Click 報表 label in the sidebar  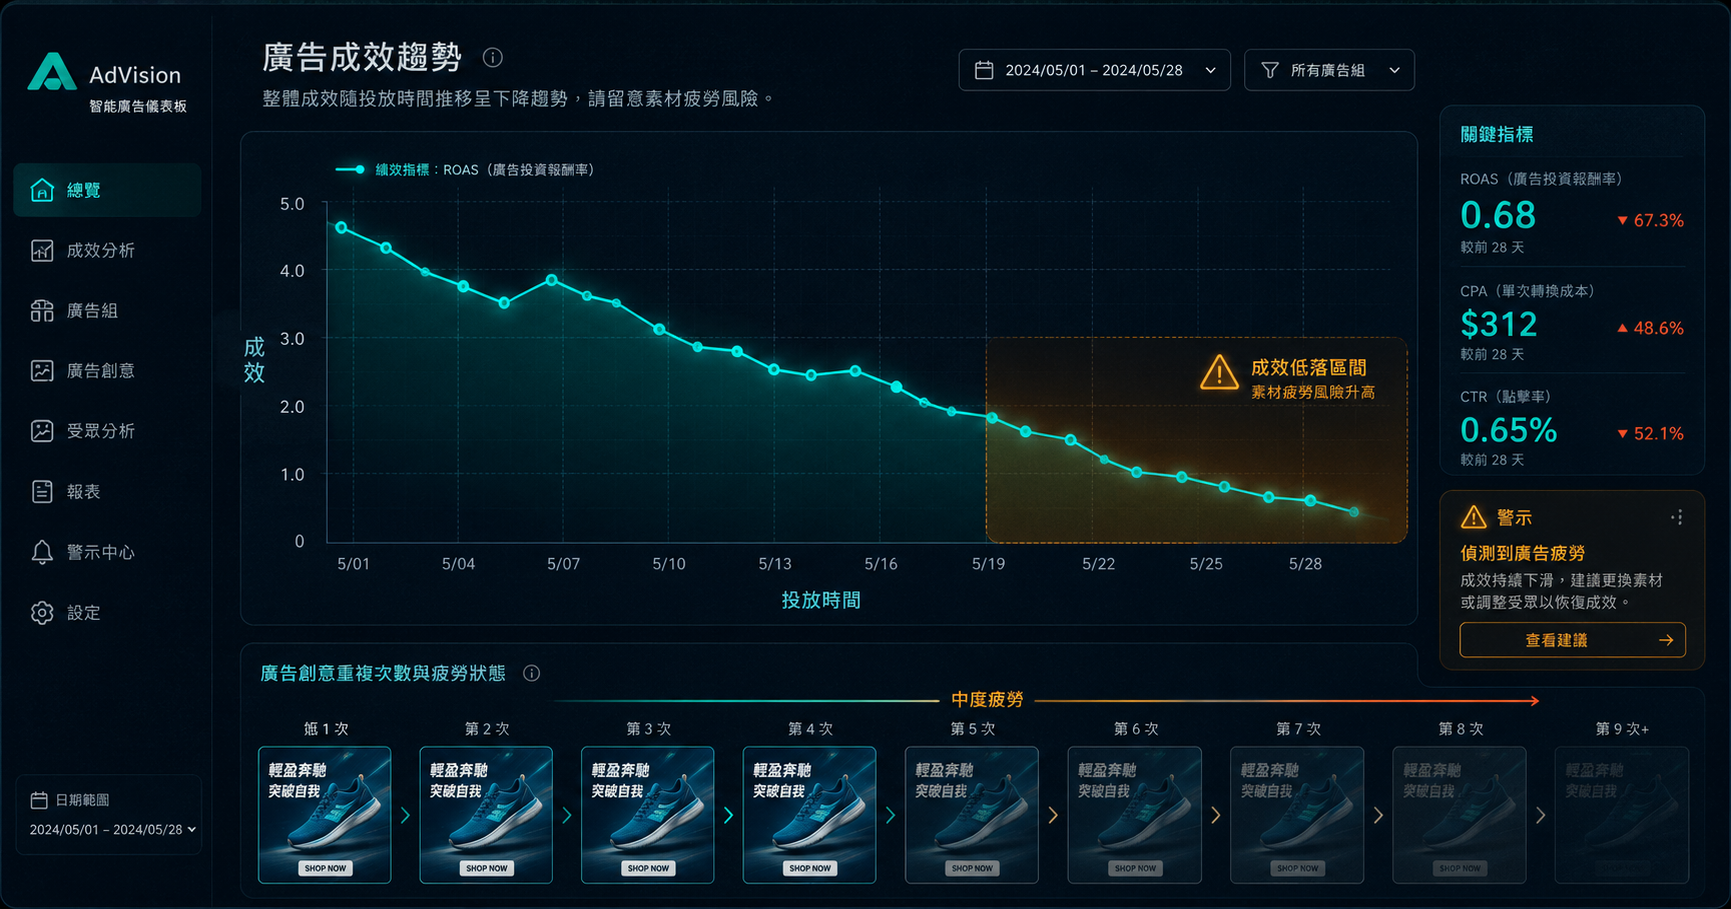84,491
